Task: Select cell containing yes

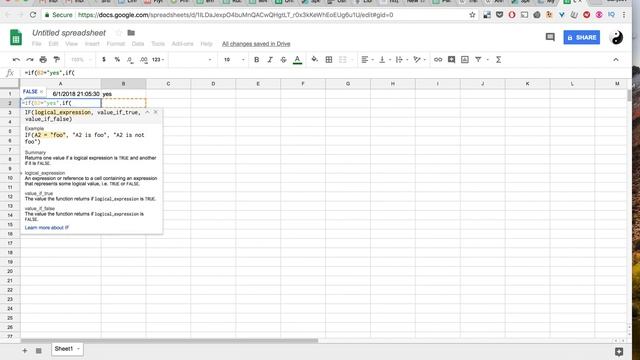Action: click(x=124, y=94)
